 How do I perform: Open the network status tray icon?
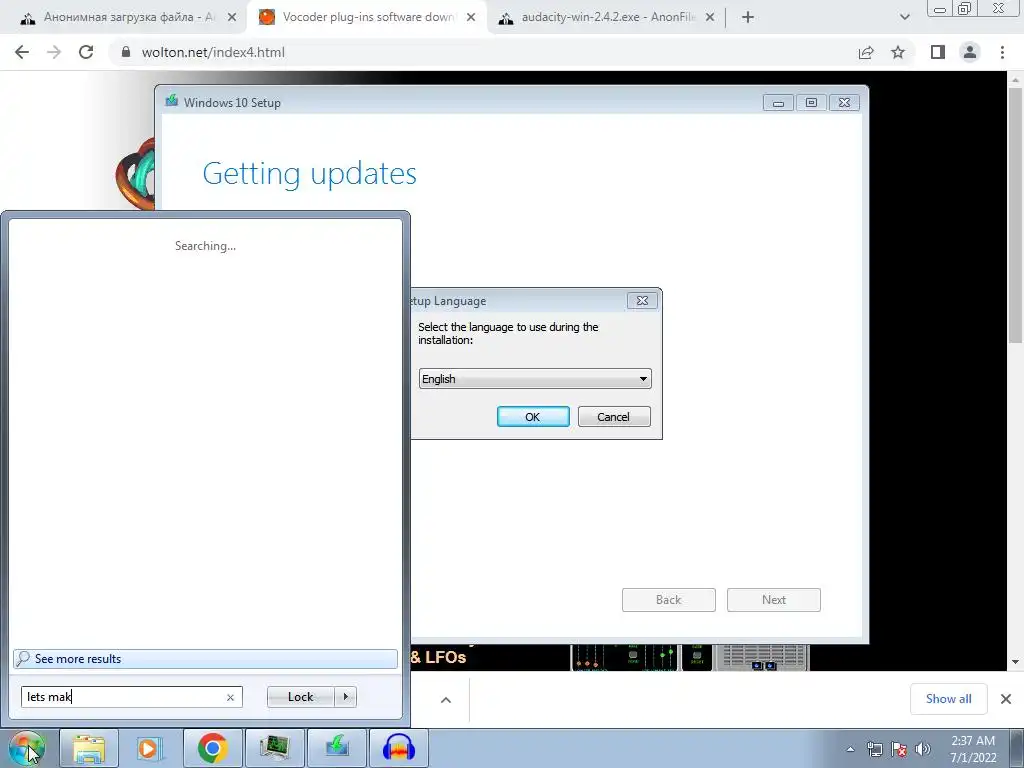874,749
